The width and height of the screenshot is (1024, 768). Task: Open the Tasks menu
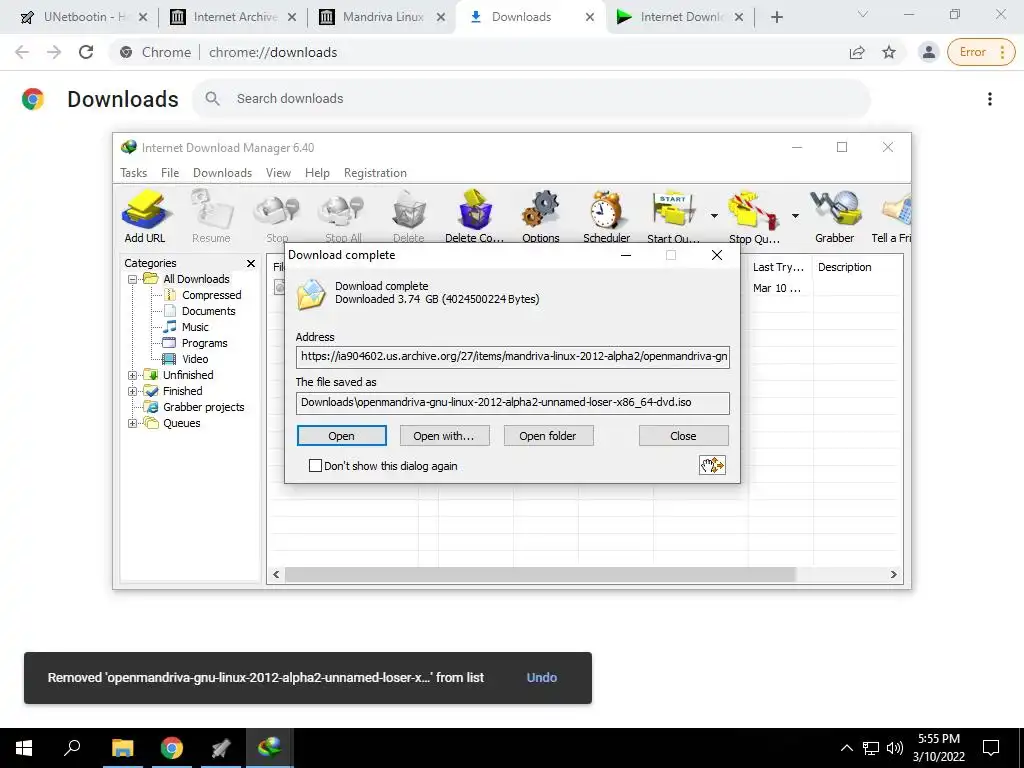click(x=133, y=173)
